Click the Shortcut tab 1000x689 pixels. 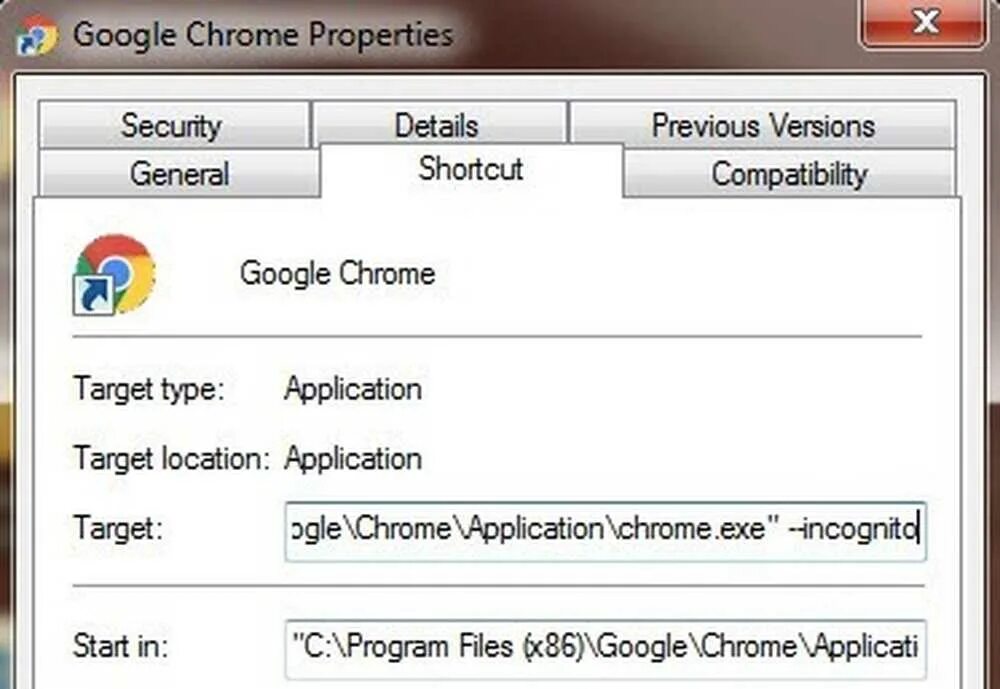click(x=471, y=169)
